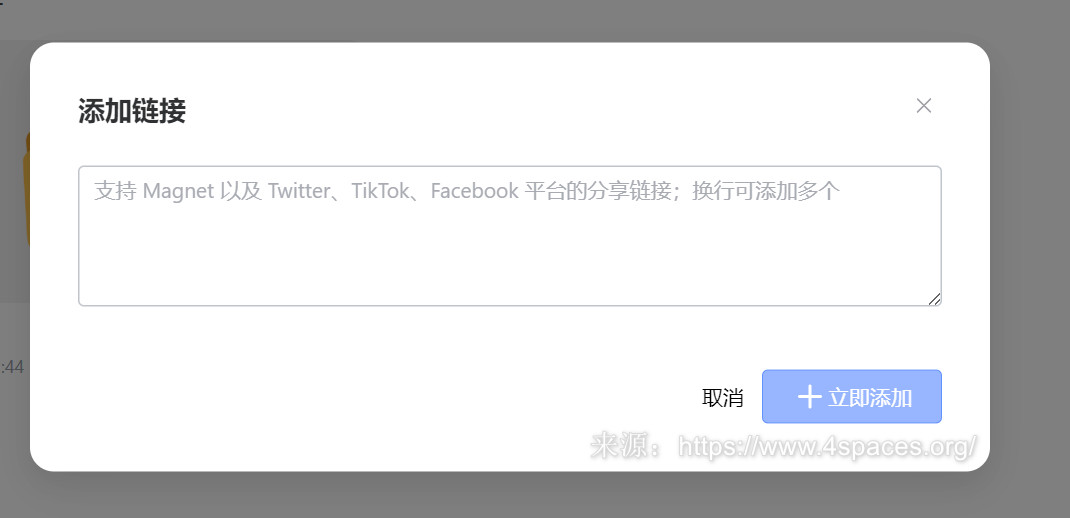Click the word Facebook in placeholder
Image resolution: width=1070 pixels, height=518 pixels.
(474, 191)
